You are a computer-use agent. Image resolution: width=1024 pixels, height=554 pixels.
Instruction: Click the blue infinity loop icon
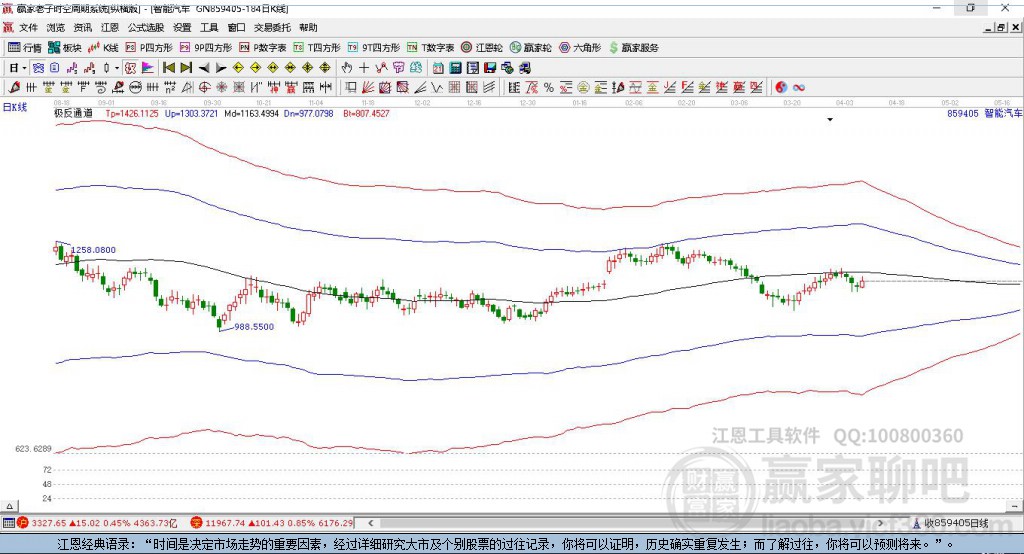[x=799, y=88]
